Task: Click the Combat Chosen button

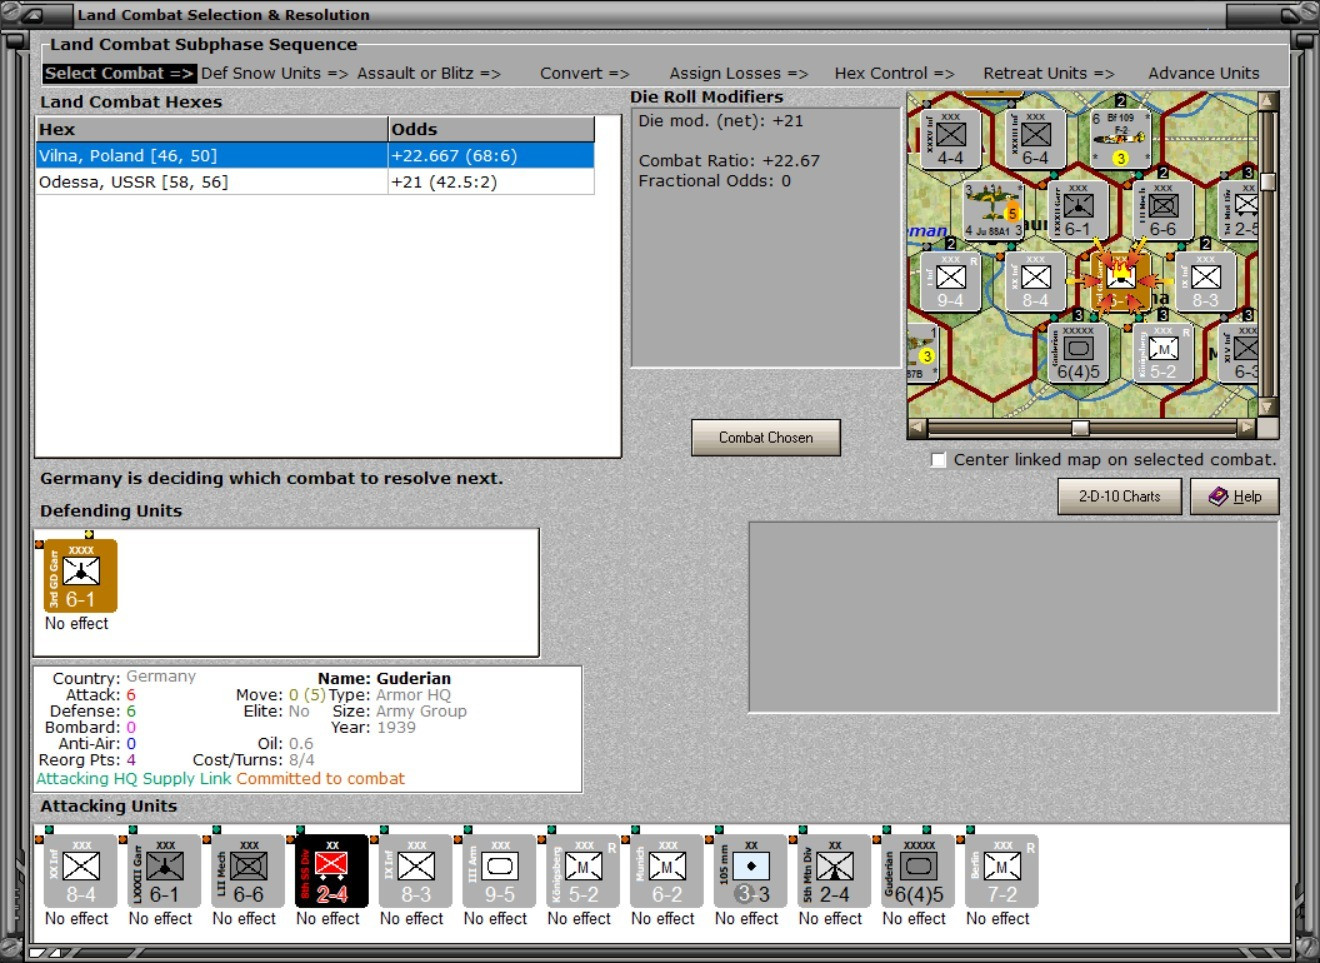Action: 766,438
